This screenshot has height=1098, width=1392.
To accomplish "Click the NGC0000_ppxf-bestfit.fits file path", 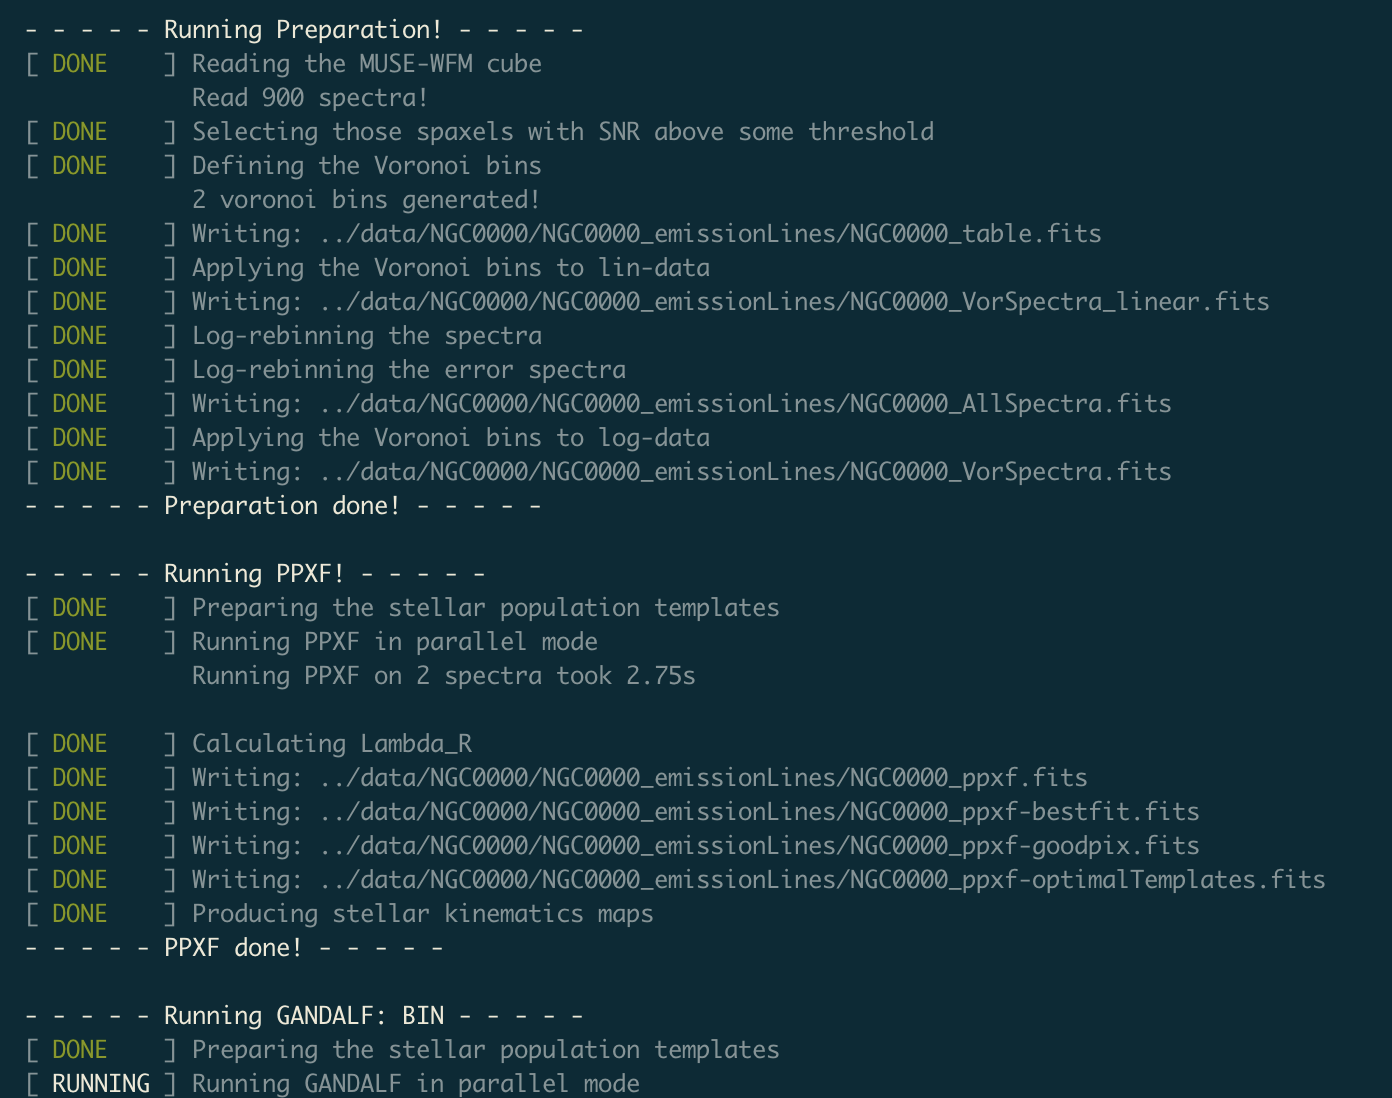I will (x=760, y=812).
